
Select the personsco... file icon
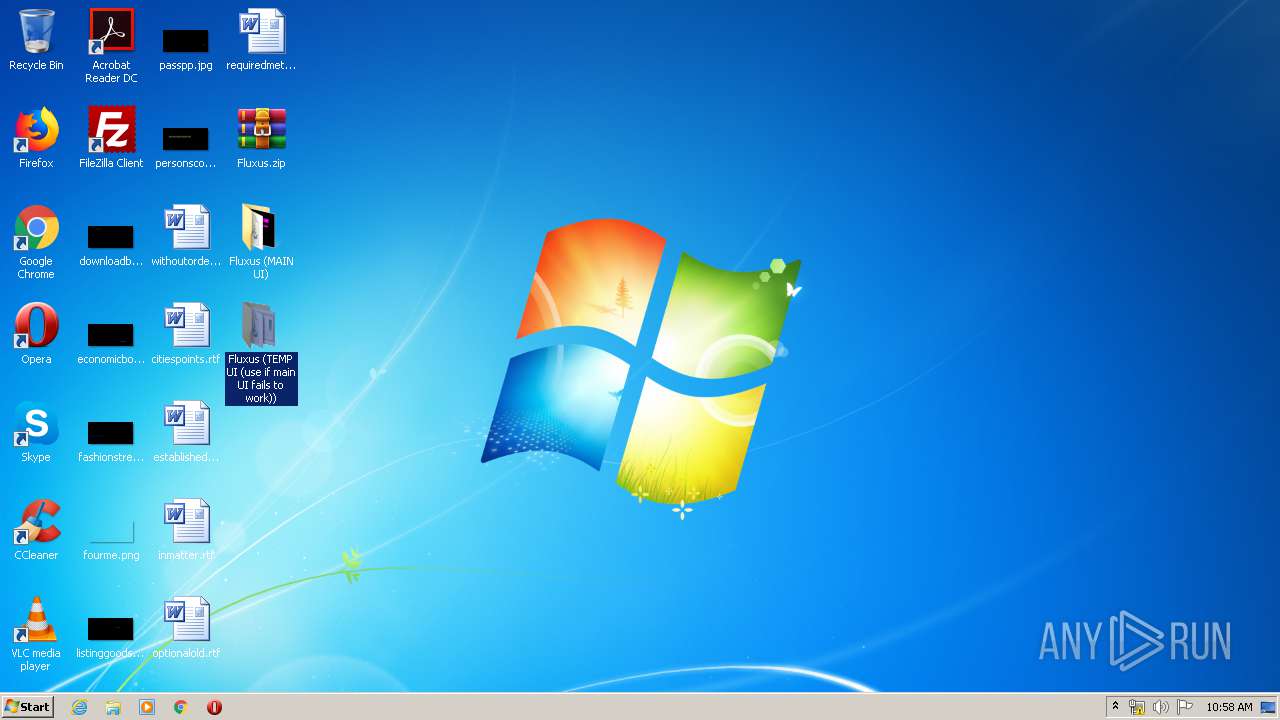[186, 146]
